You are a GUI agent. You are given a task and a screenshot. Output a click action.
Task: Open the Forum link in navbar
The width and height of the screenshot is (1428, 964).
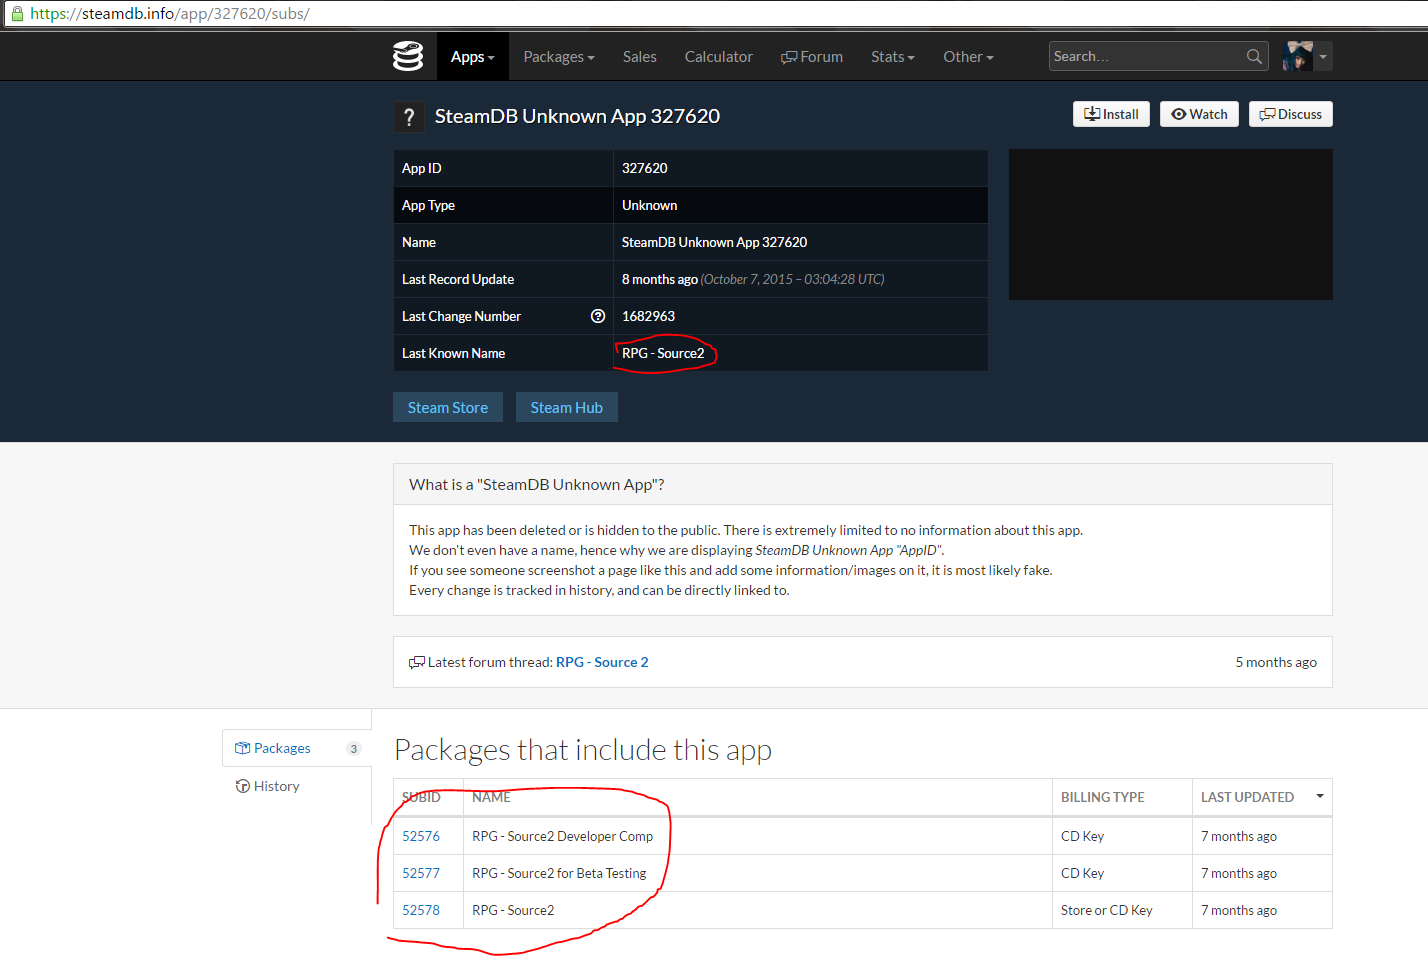pos(811,57)
